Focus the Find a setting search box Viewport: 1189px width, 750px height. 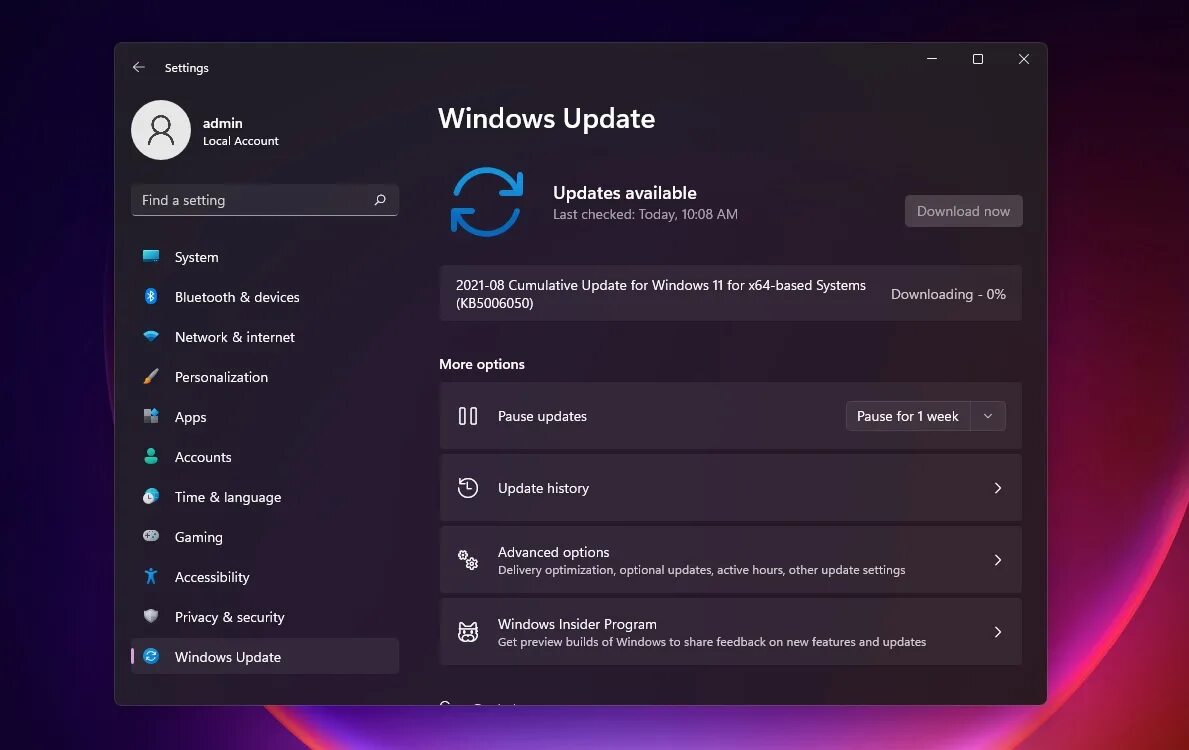point(265,199)
